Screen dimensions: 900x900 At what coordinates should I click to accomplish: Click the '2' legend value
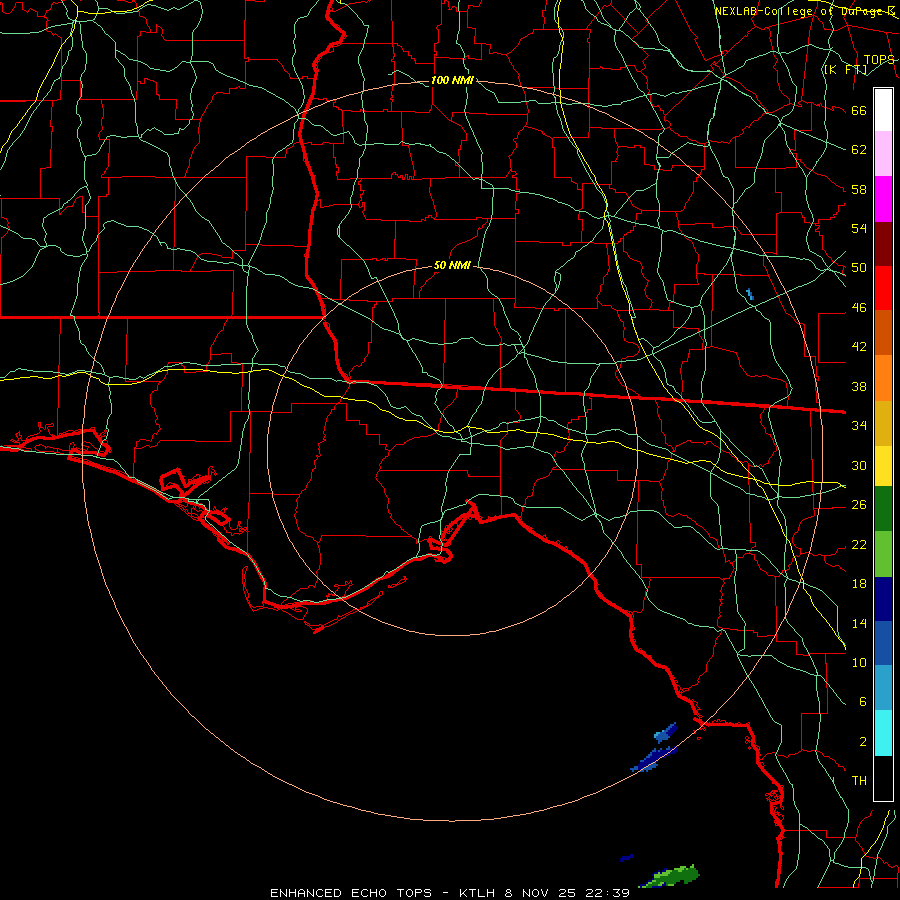[x=862, y=742]
